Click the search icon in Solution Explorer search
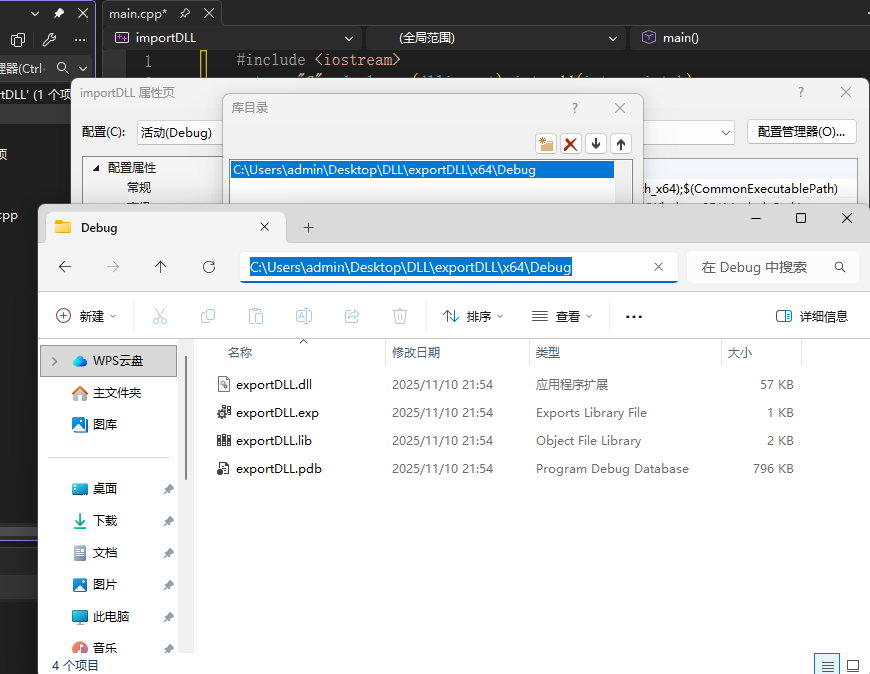 (63, 68)
